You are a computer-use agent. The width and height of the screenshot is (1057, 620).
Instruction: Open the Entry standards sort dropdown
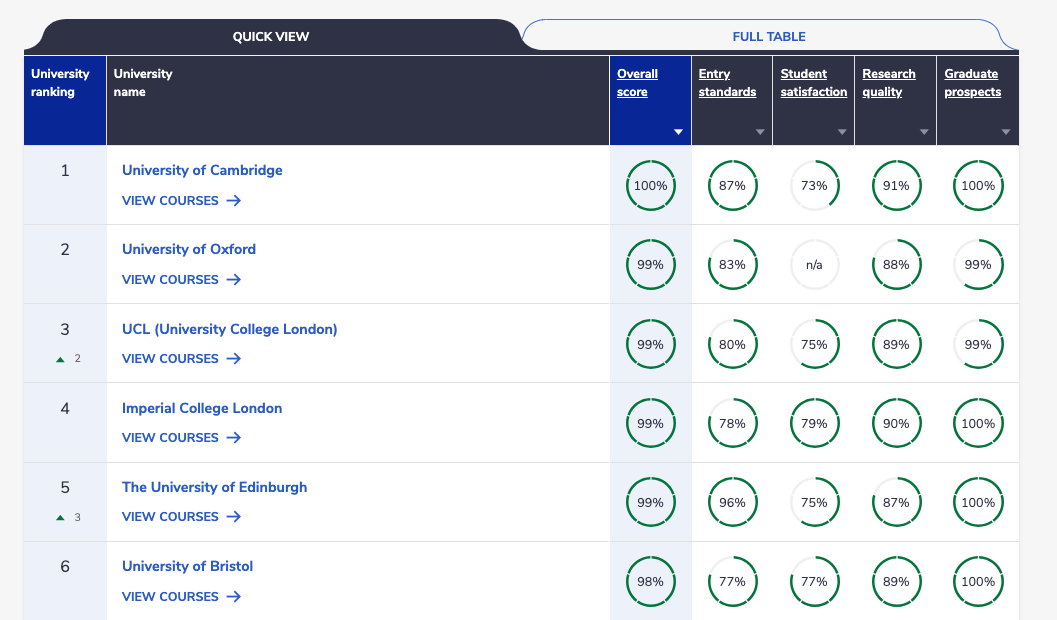[x=759, y=130]
